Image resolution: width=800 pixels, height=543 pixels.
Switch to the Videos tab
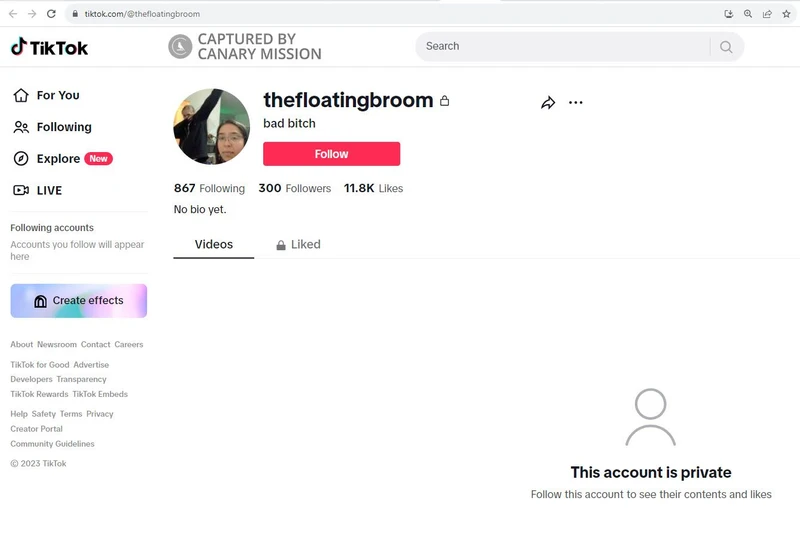tap(214, 244)
